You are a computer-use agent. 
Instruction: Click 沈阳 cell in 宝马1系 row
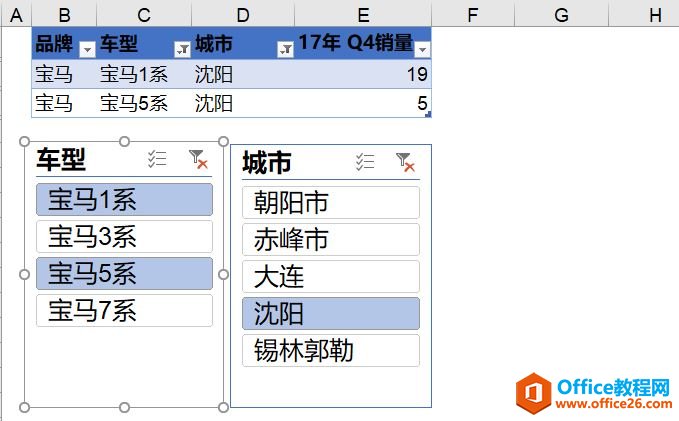click(243, 74)
